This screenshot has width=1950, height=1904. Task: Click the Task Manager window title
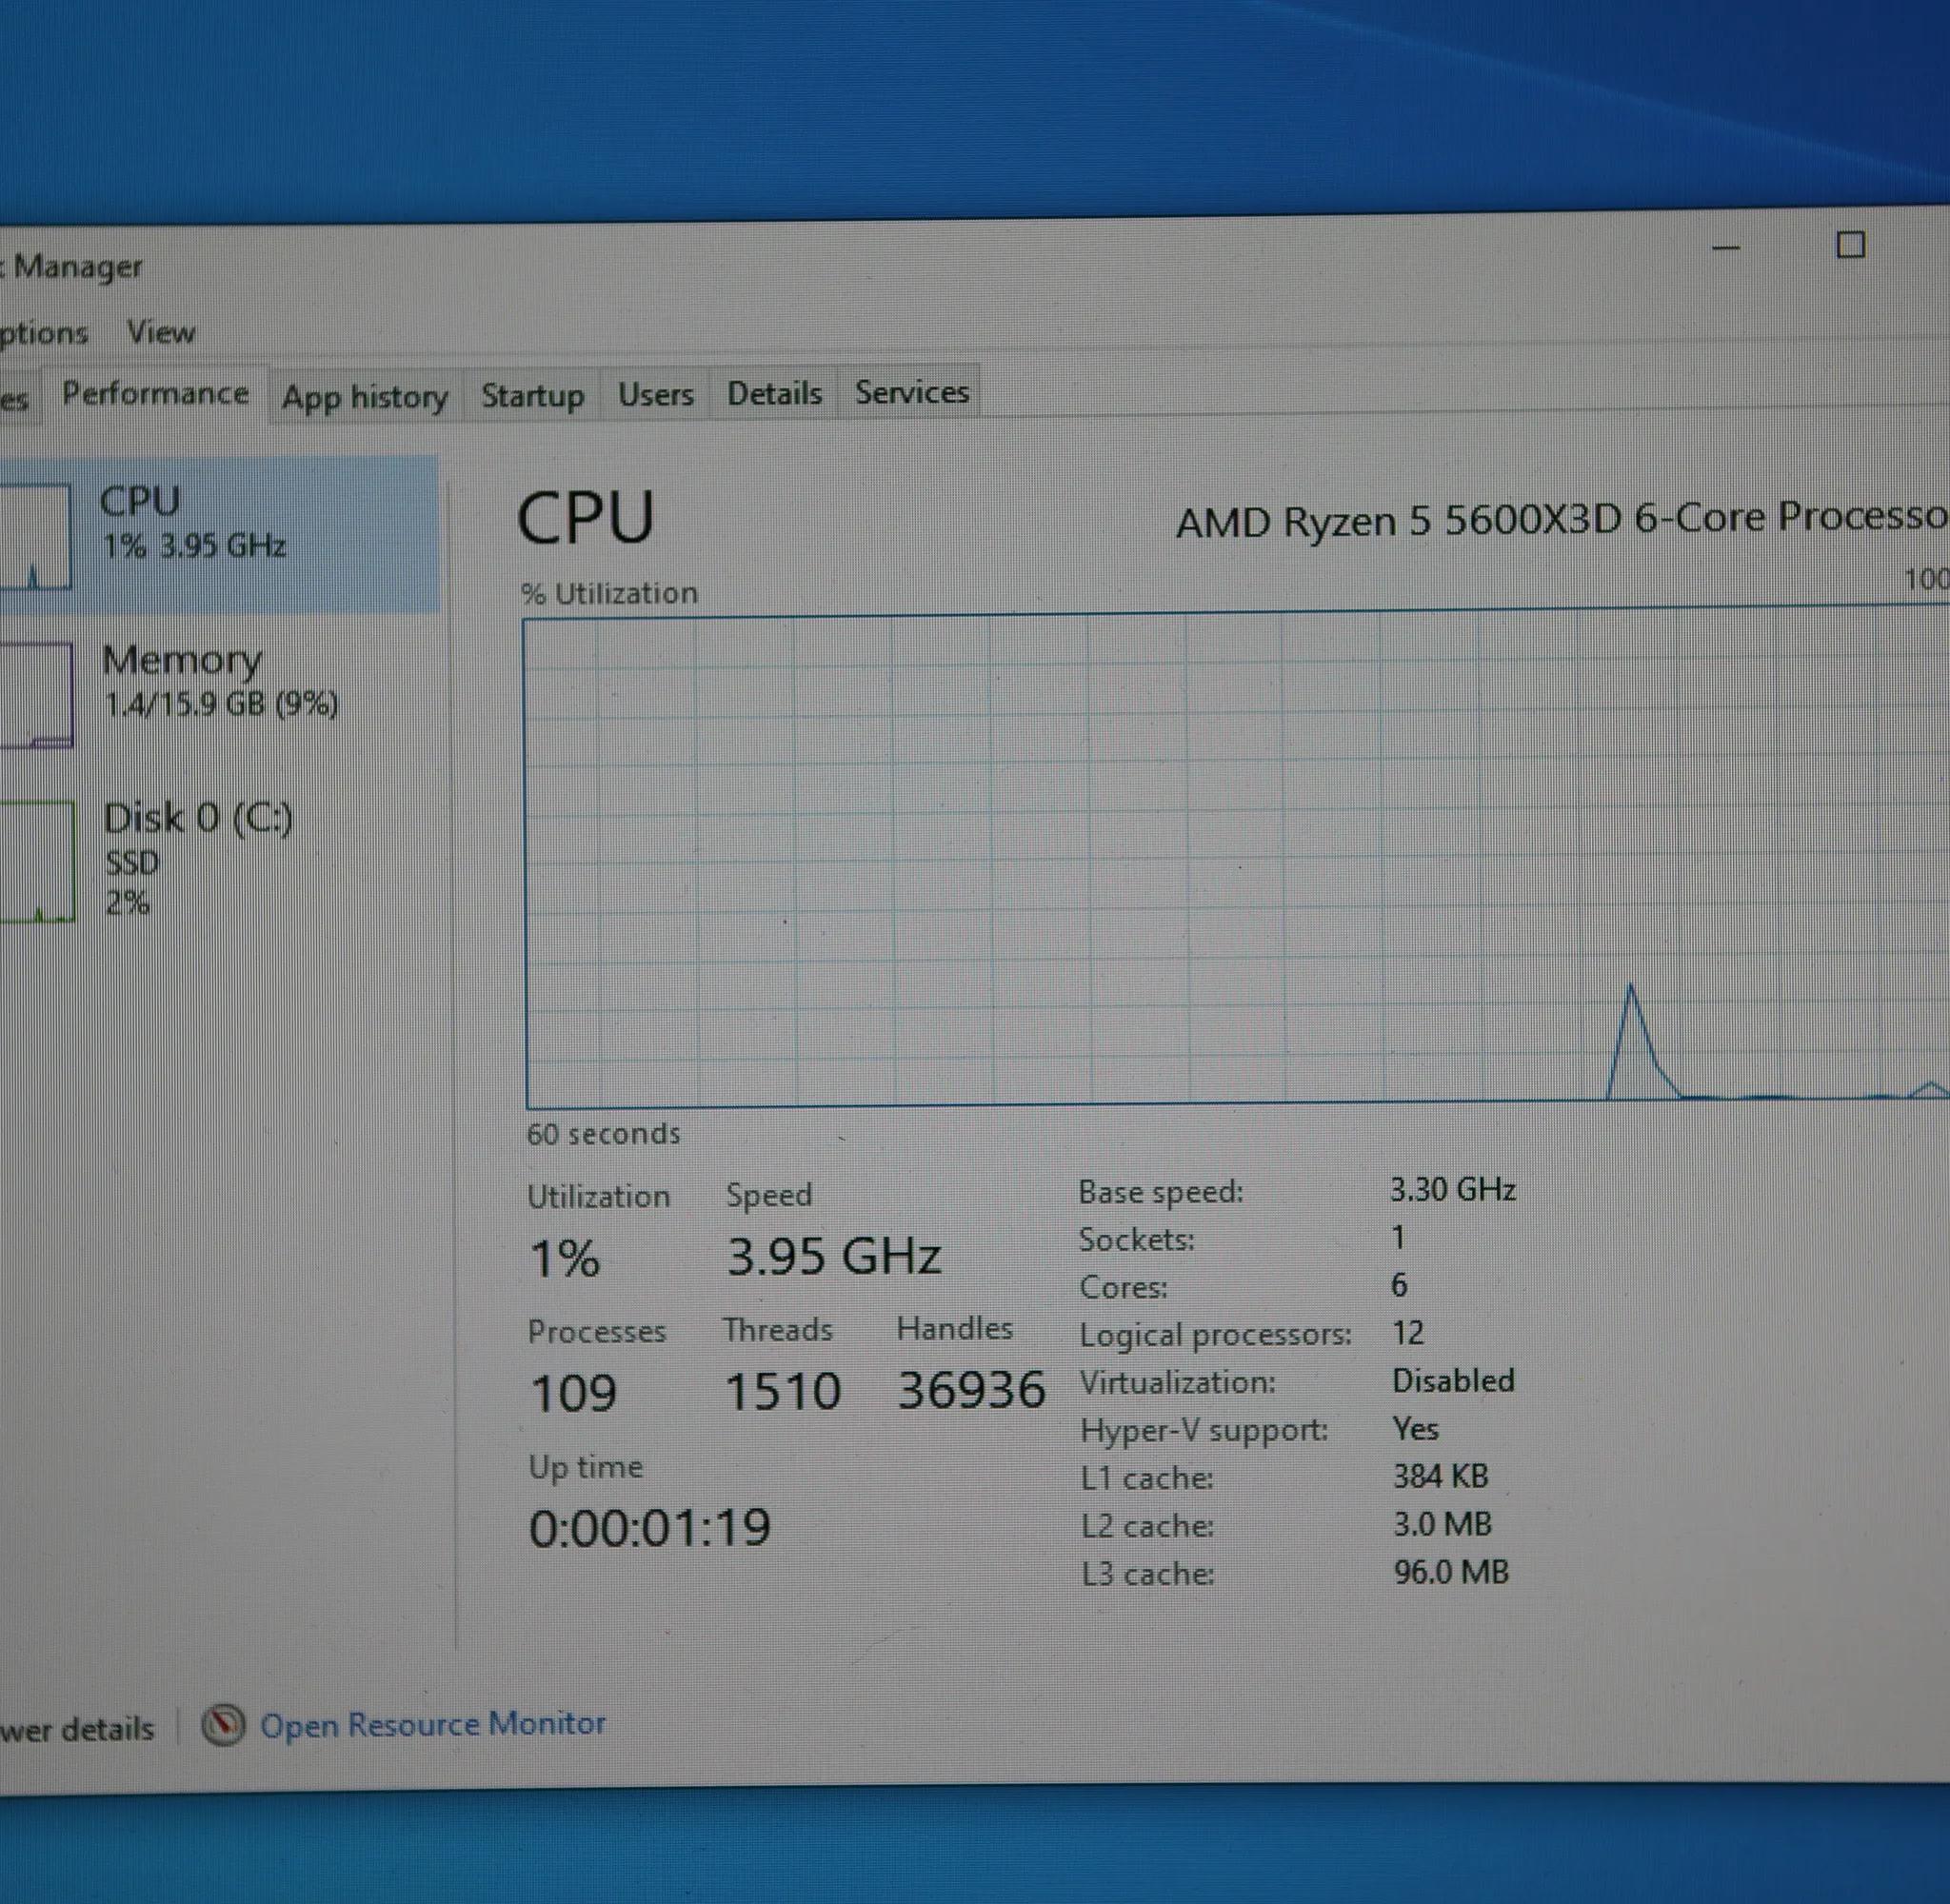coord(71,267)
